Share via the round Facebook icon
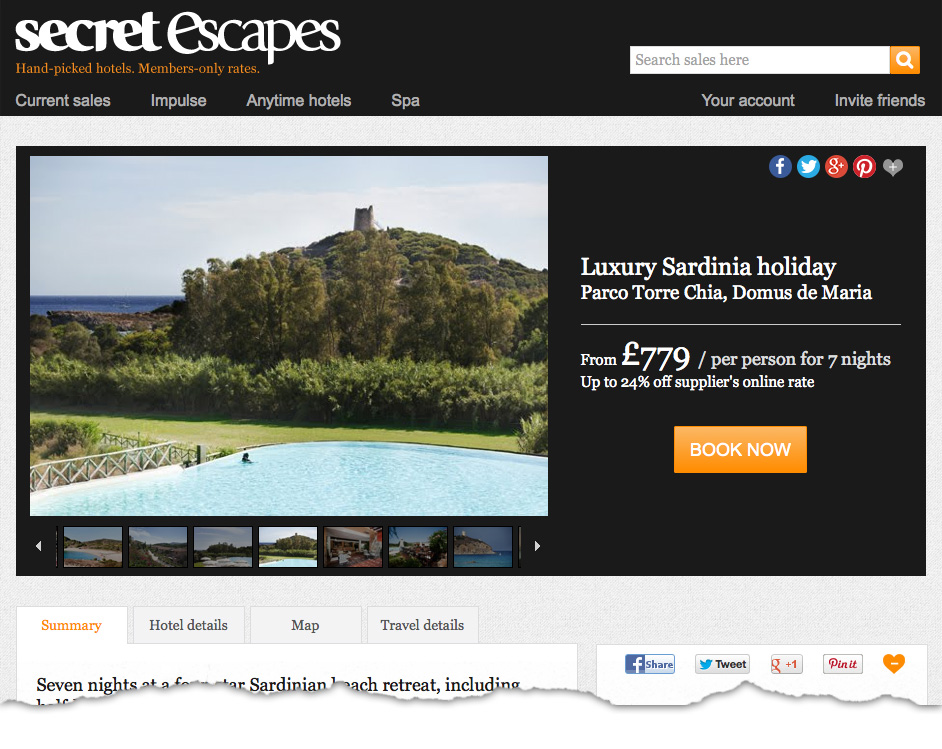The height and width of the screenshot is (749, 942). pos(780,166)
